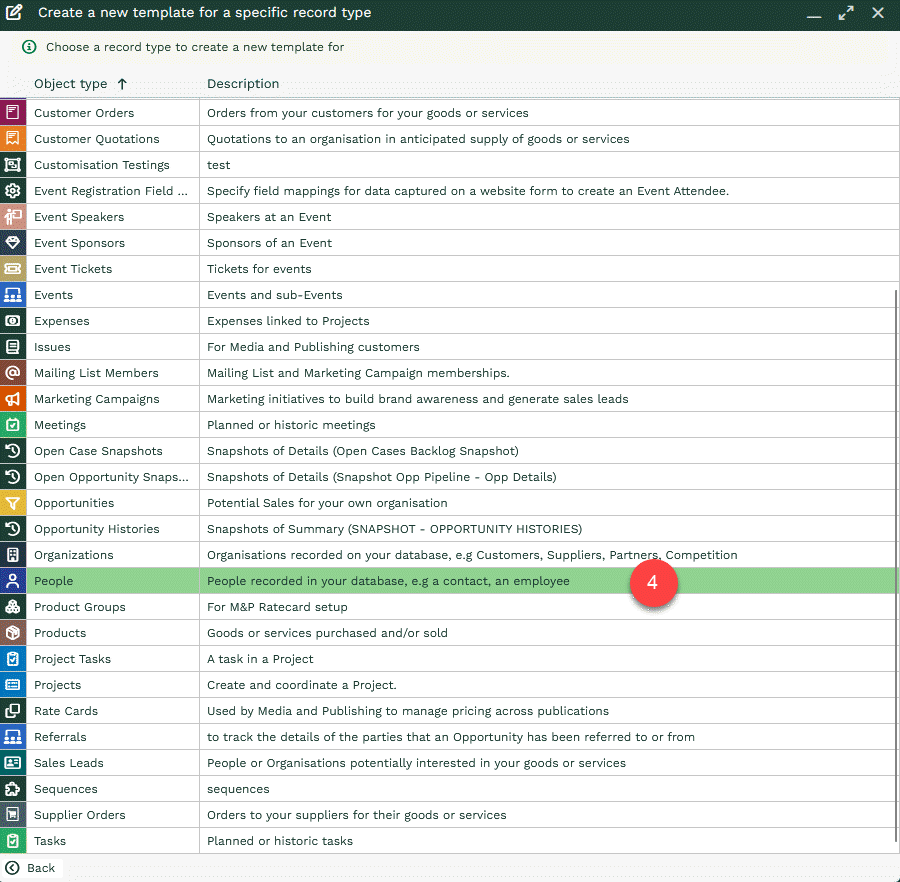Select the Opportunities record type
The height and width of the screenshot is (882, 900).
[449, 503]
